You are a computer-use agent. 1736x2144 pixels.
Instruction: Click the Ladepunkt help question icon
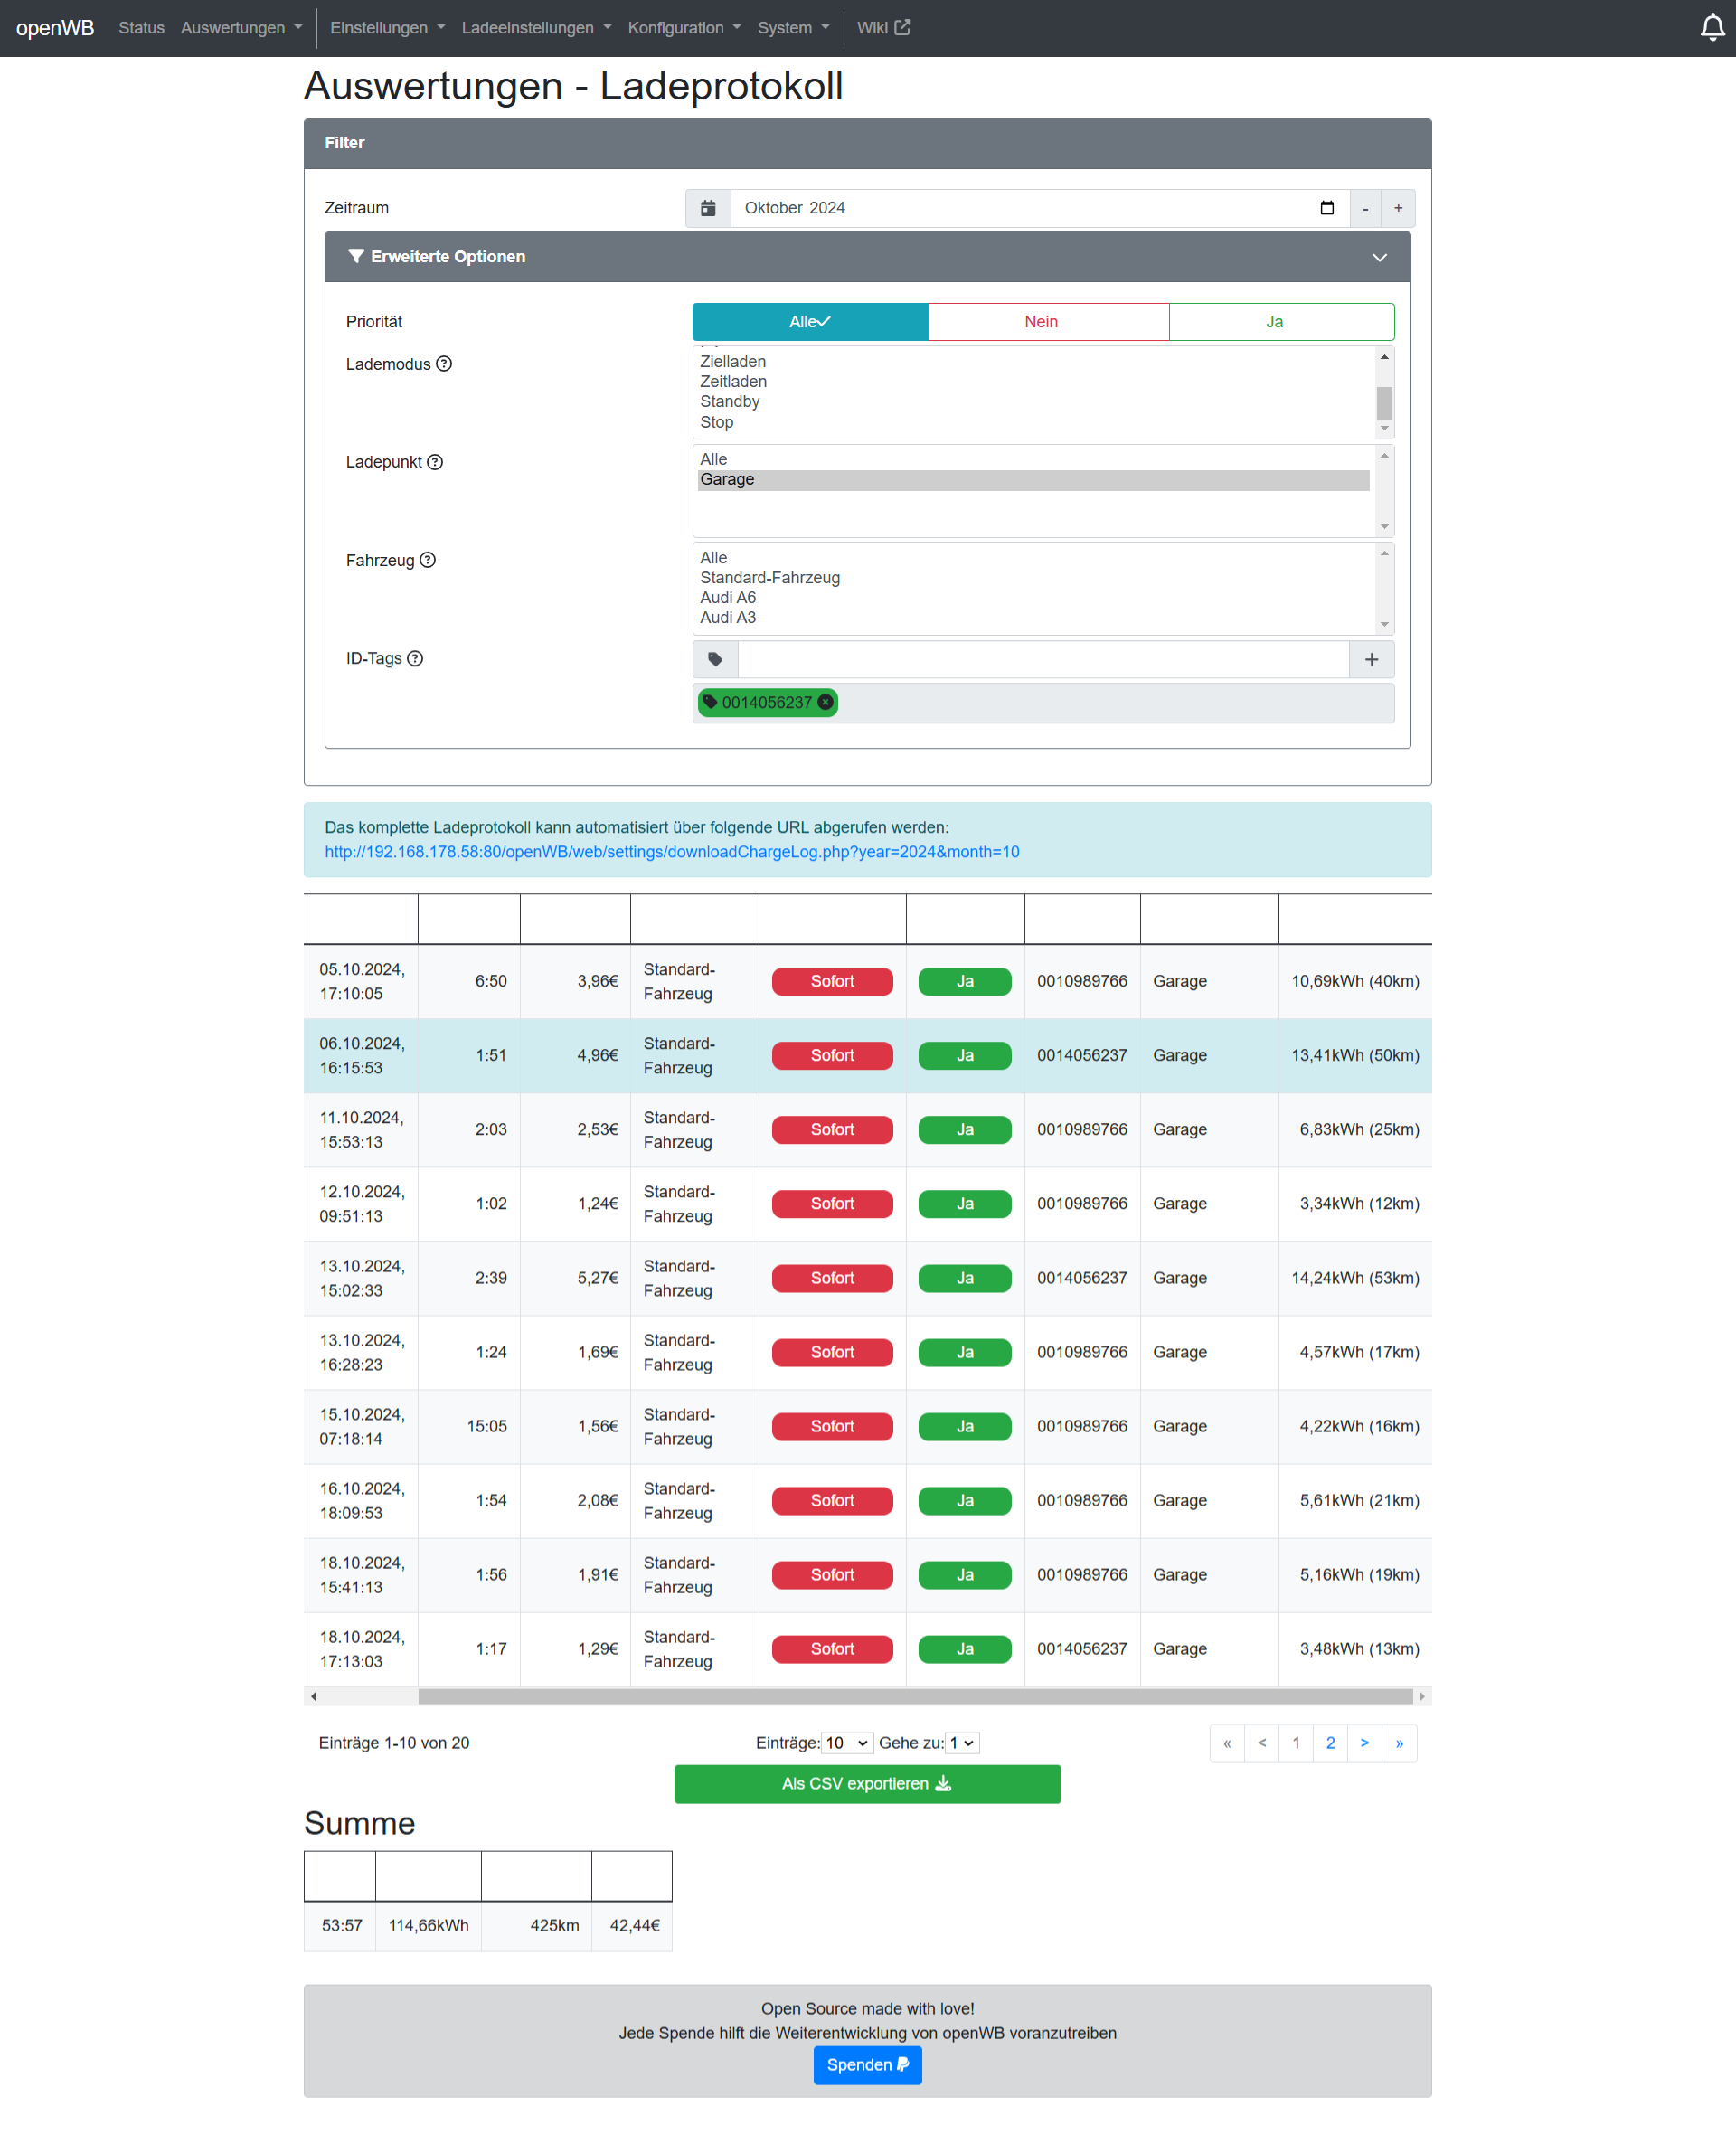pos(435,462)
